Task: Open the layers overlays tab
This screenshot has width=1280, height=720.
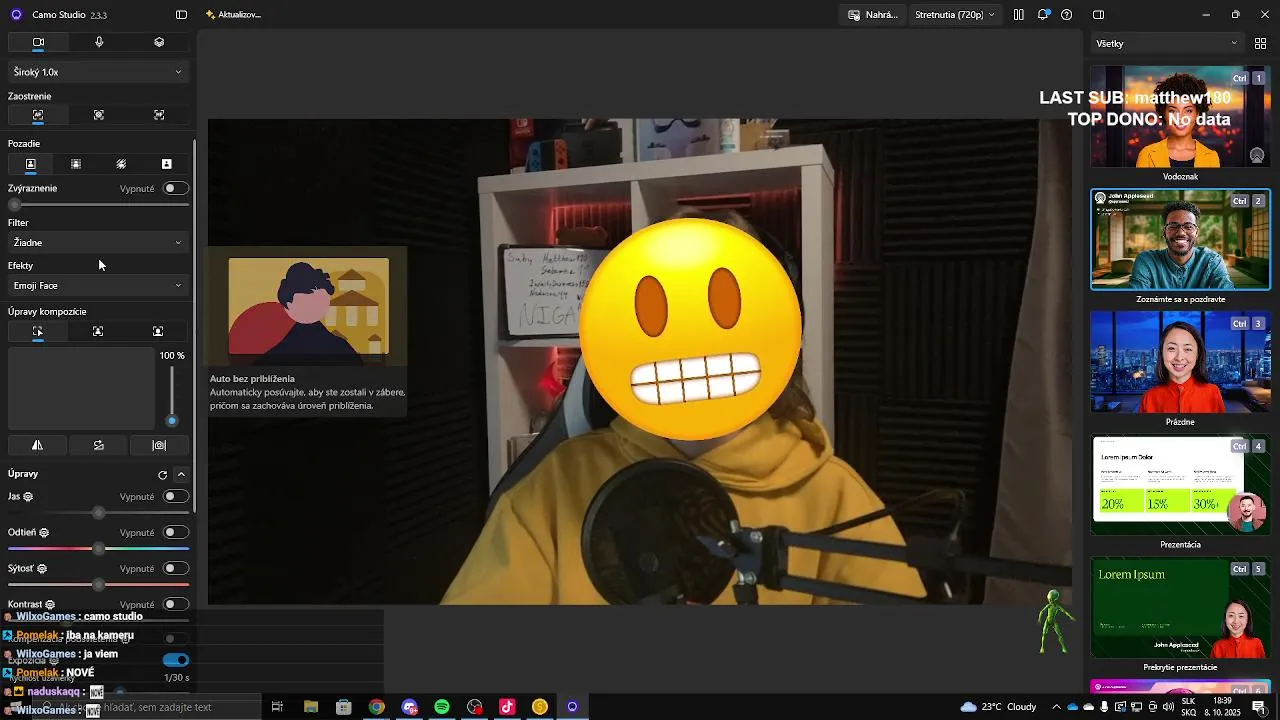Action: point(159,42)
